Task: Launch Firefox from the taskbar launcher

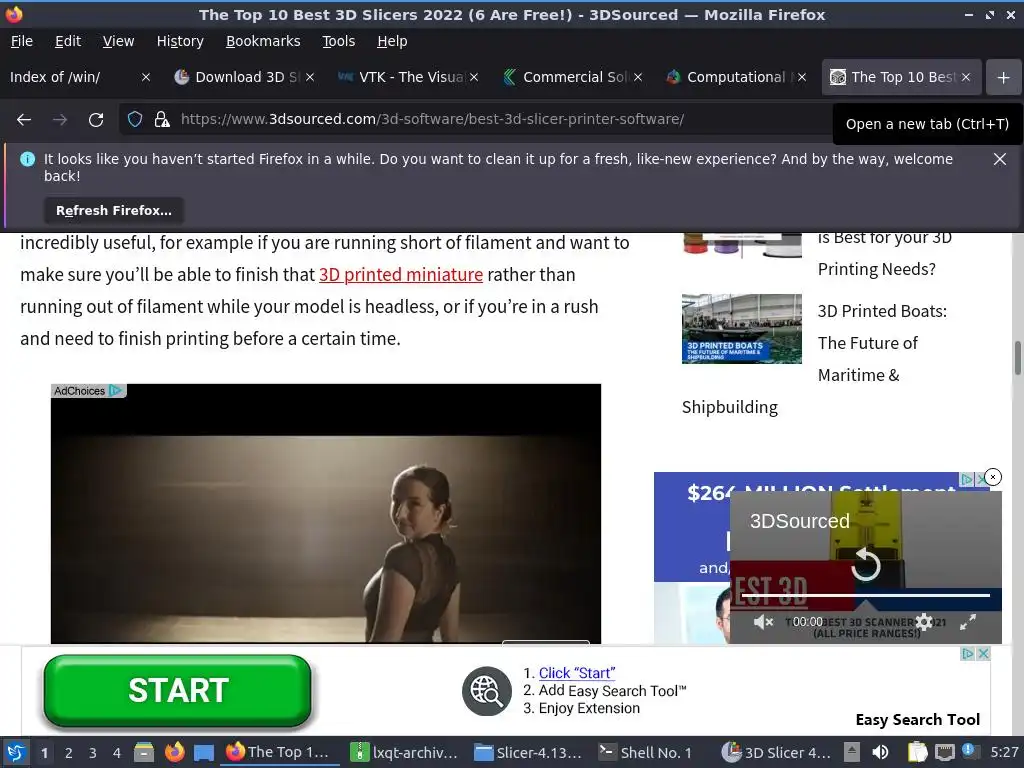Action: click(174, 752)
